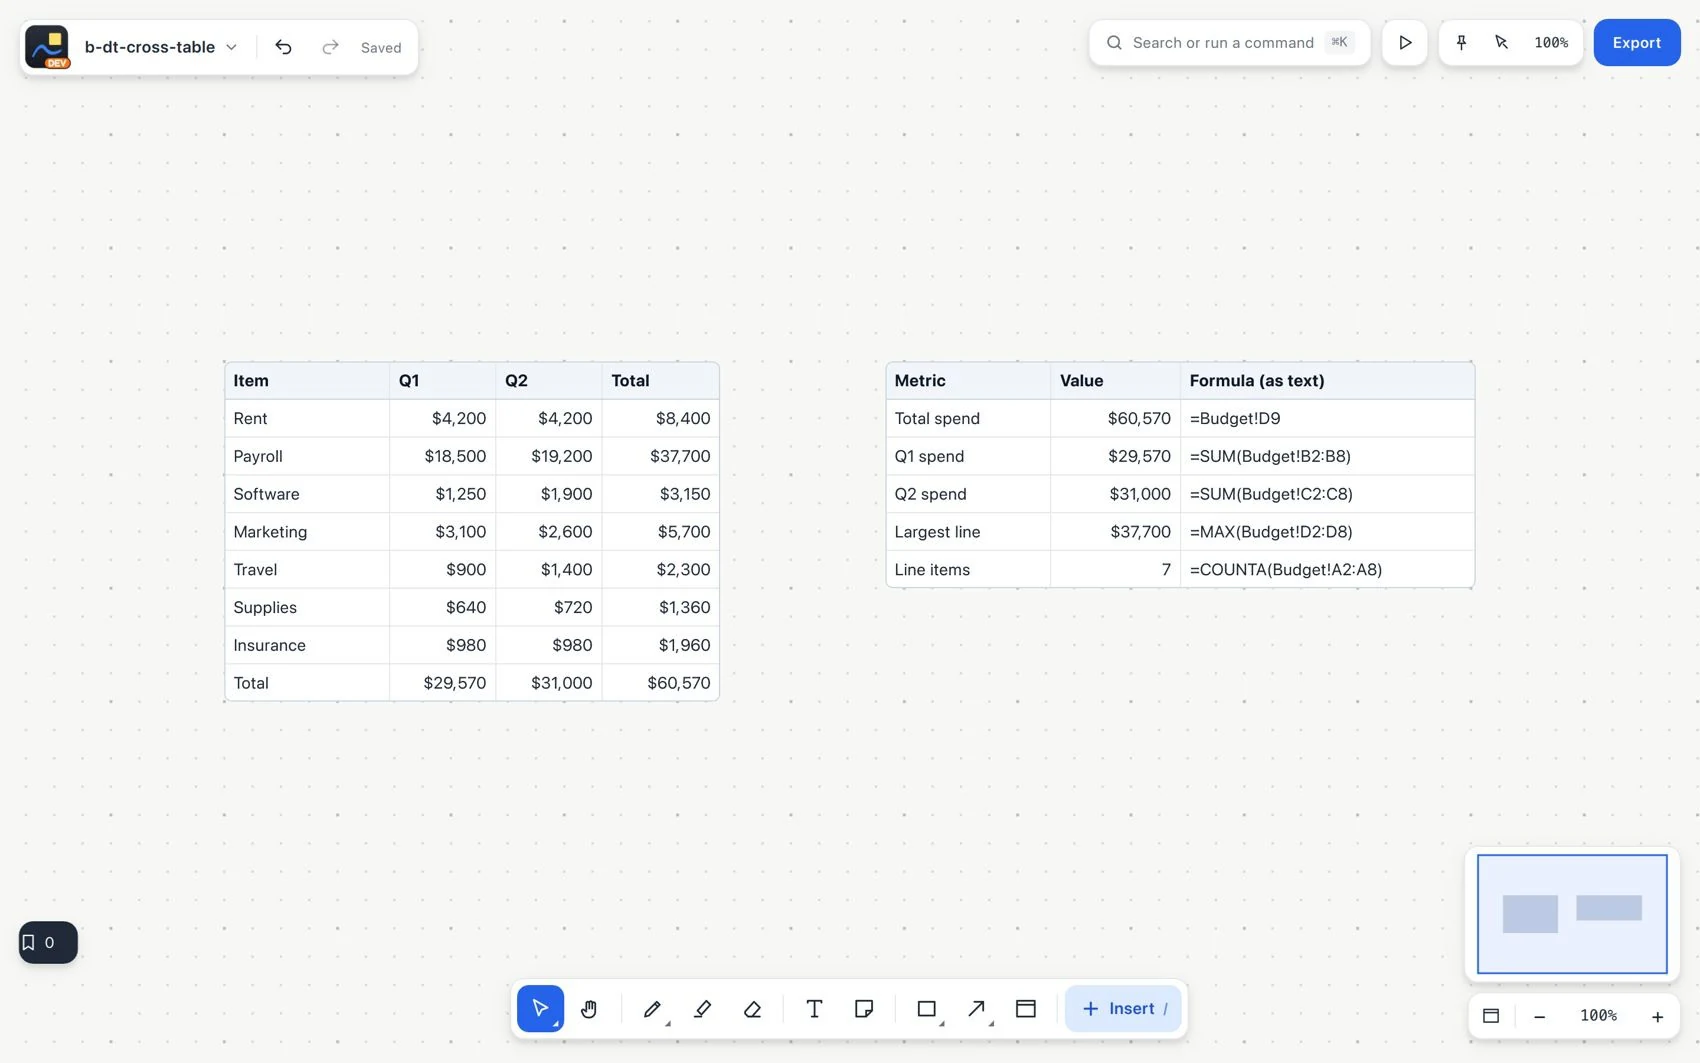Choose the pencil draw tool
The image size is (1700, 1063).
(x=652, y=1008)
